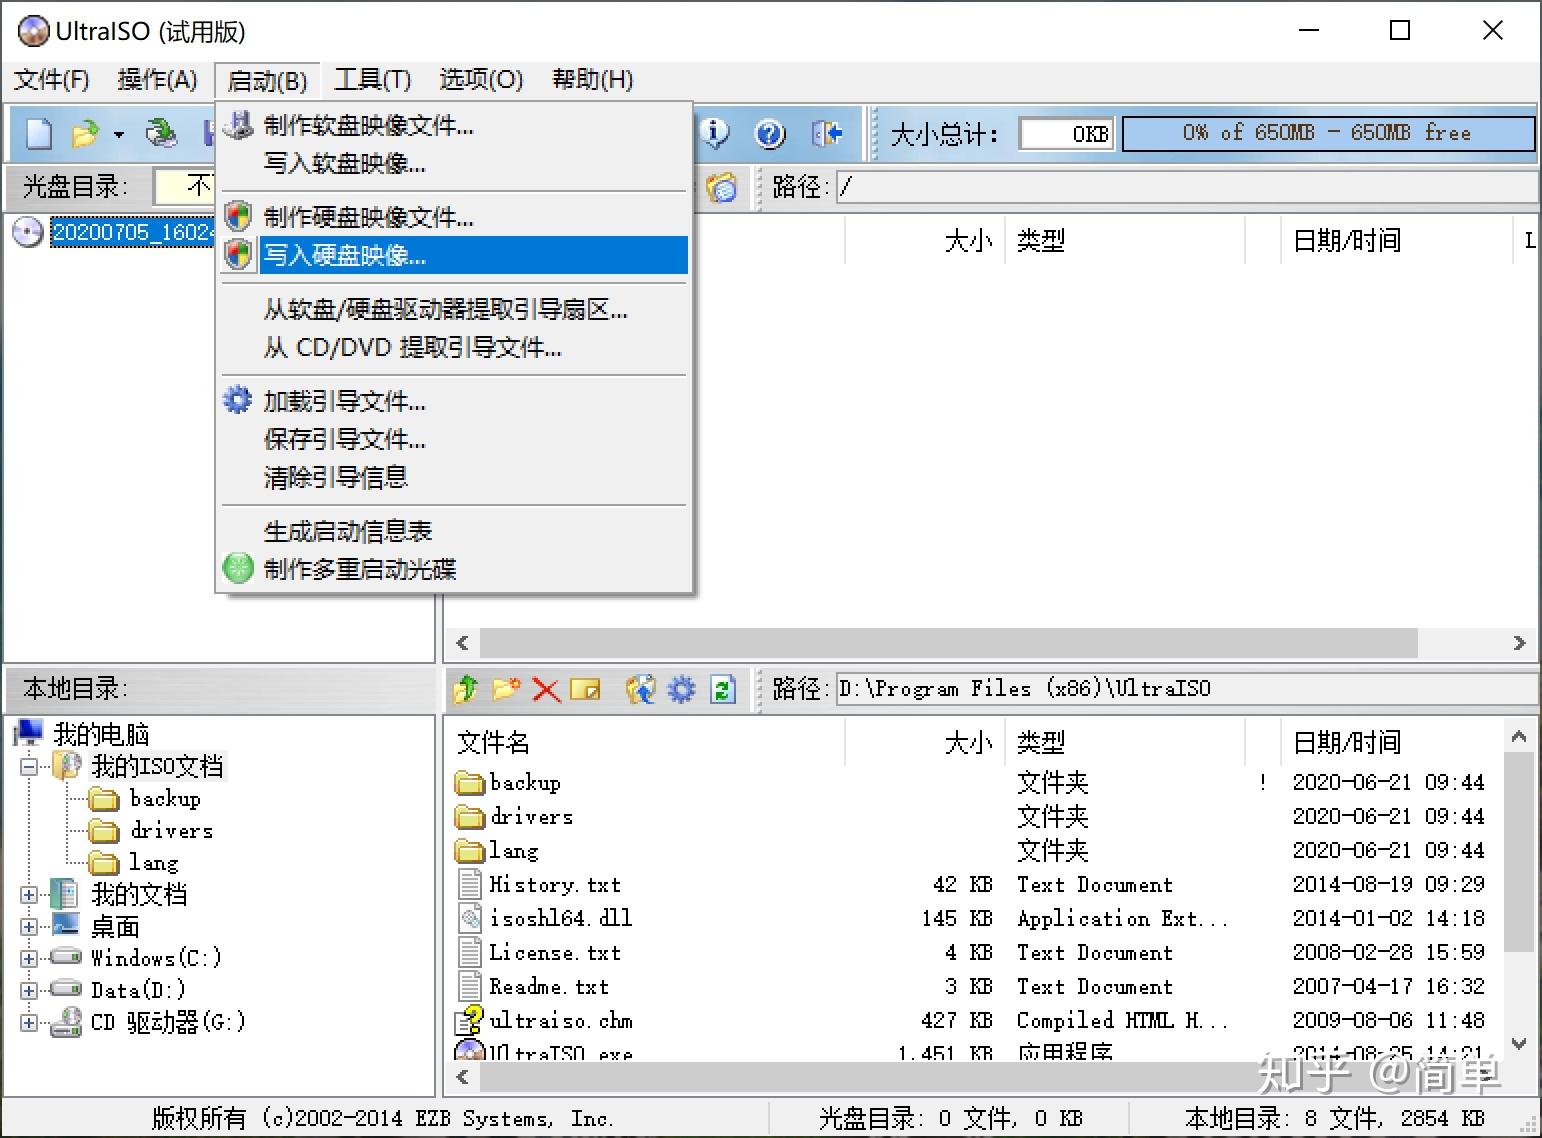Click the blue extract files icon
The height and width of the screenshot is (1138, 1542).
click(x=641, y=689)
